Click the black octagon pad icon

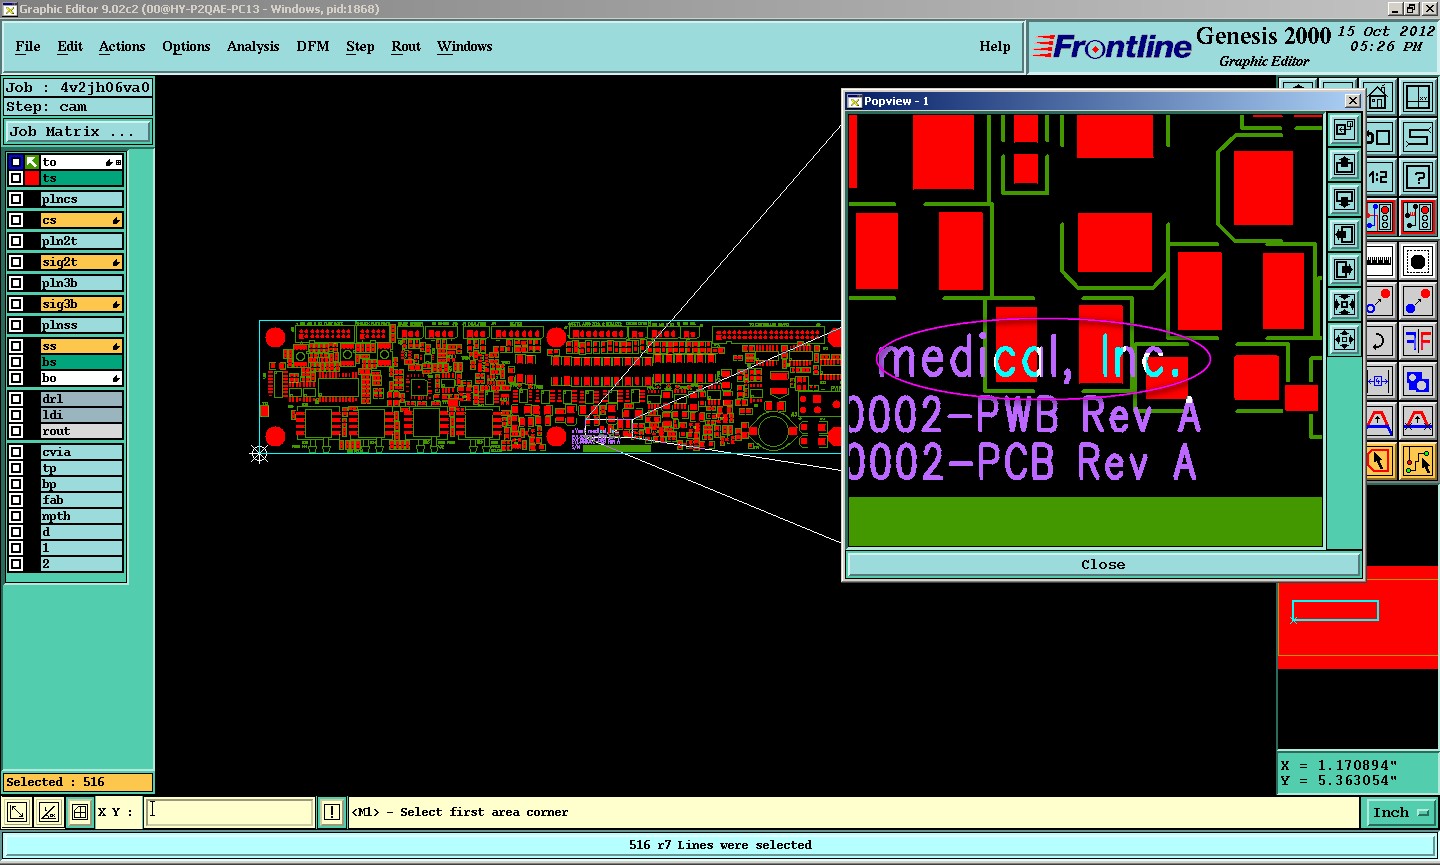(1418, 261)
